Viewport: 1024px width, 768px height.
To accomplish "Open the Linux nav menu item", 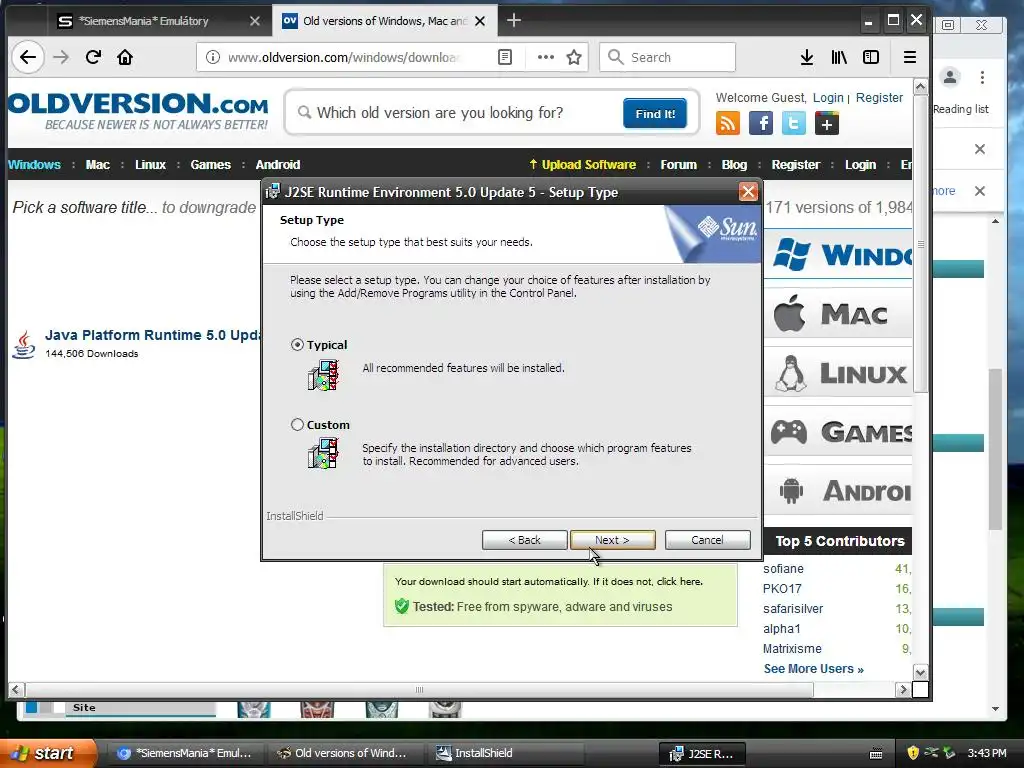I will (x=150, y=165).
